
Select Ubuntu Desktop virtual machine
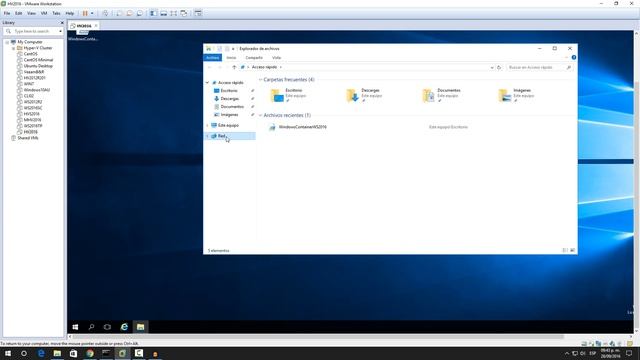point(38,66)
